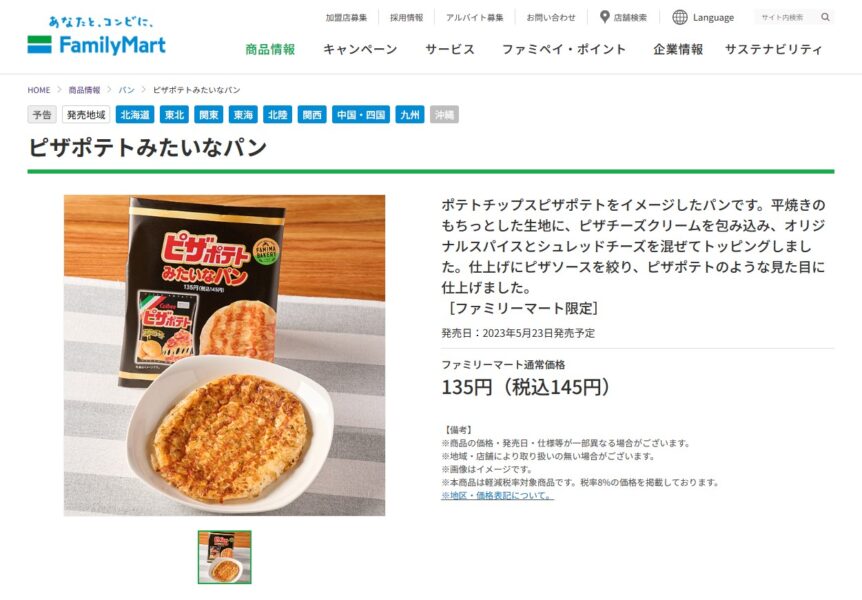
Task: Open the 企業情報 menu
Action: (x=678, y=49)
